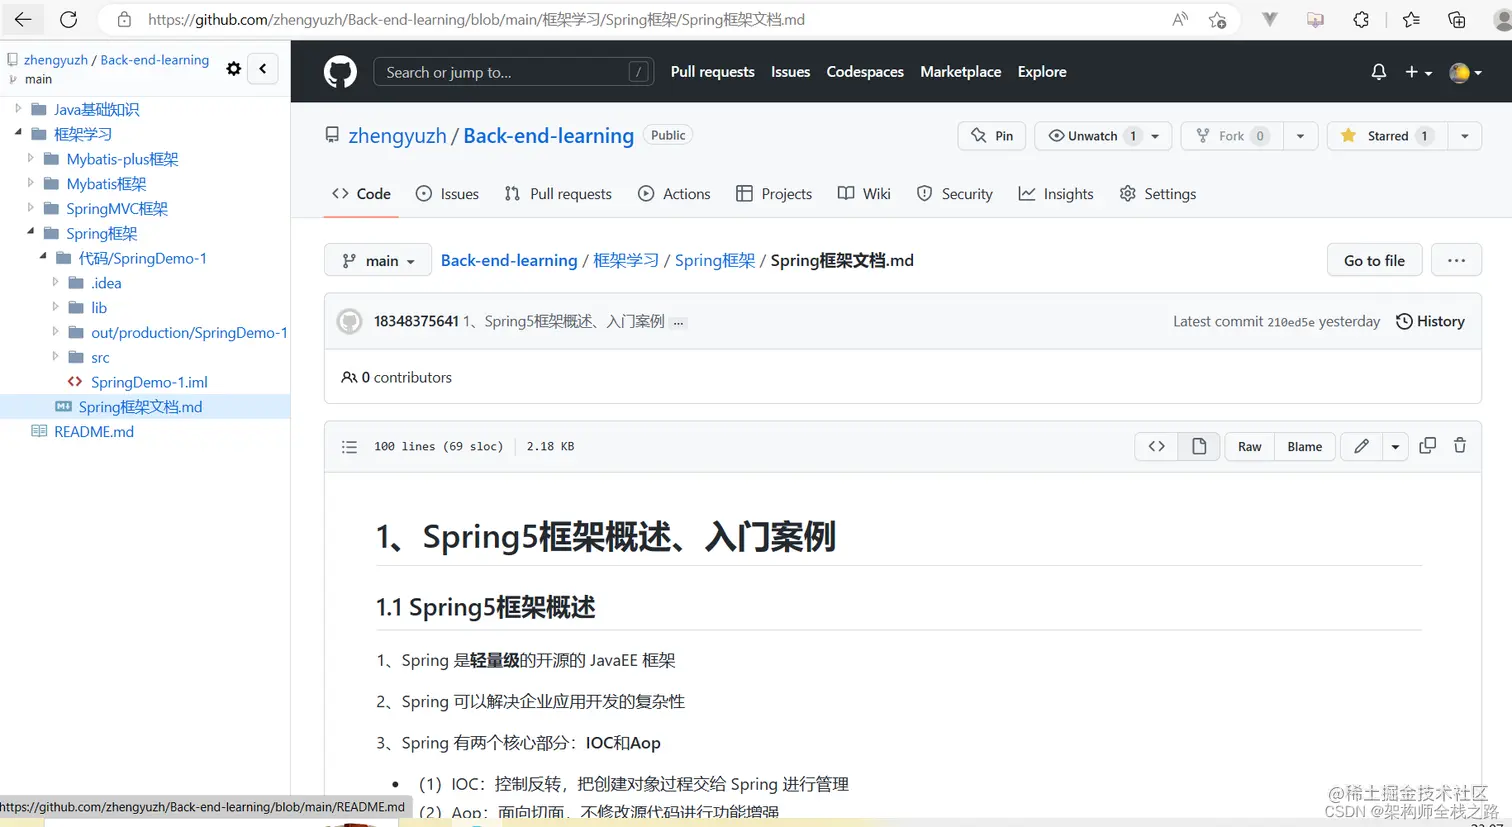The width and height of the screenshot is (1512, 827).
Task: Reload the page with the refresh icon
Action: (x=68, y=19)
